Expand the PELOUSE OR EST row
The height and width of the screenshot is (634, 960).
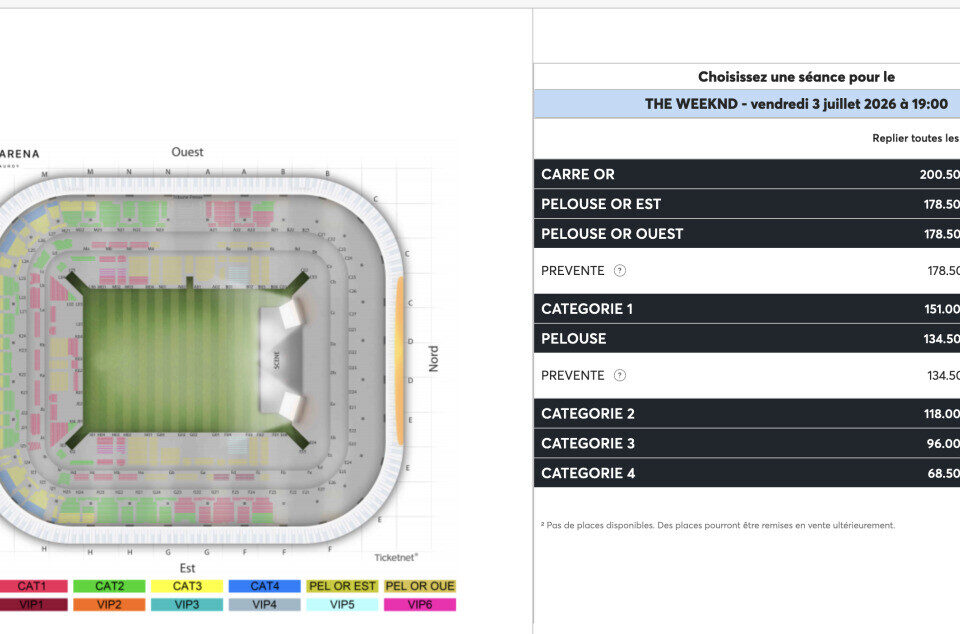point(747,204)
